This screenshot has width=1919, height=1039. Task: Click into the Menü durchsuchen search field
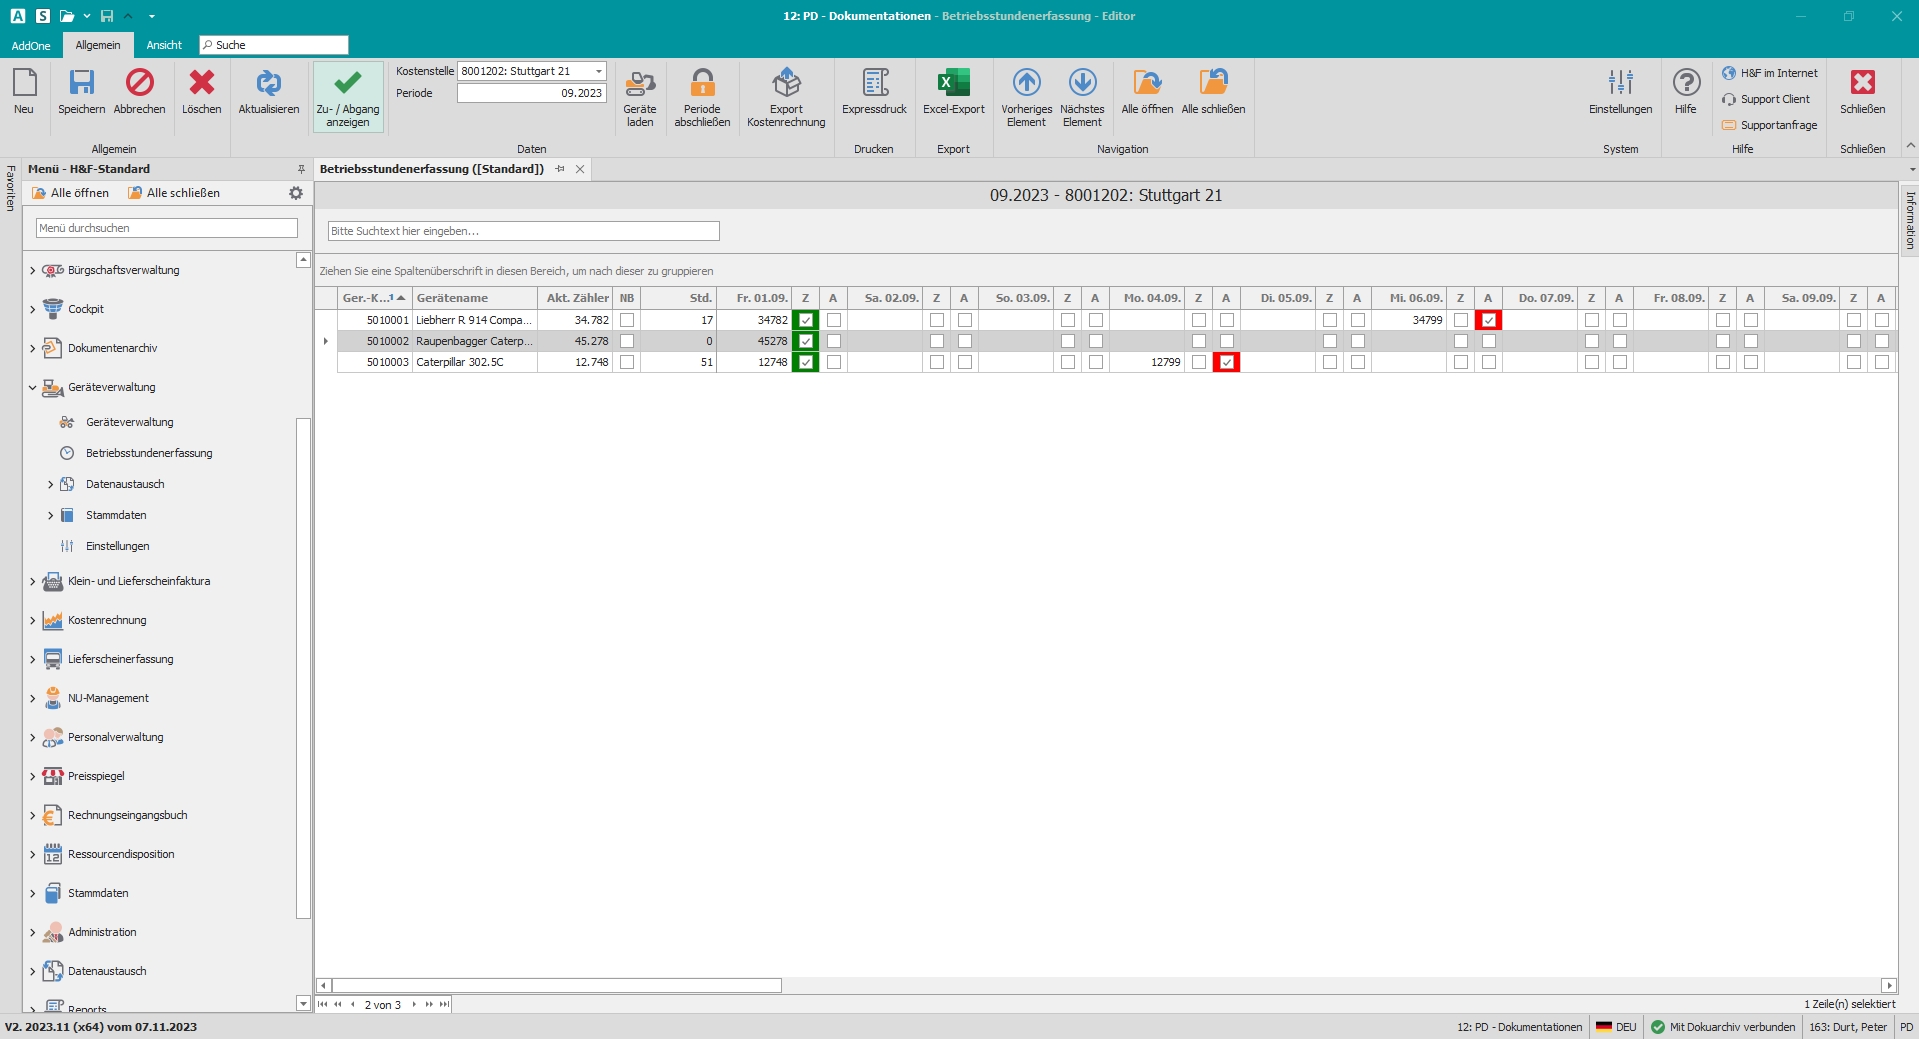[x=166, y=228]
